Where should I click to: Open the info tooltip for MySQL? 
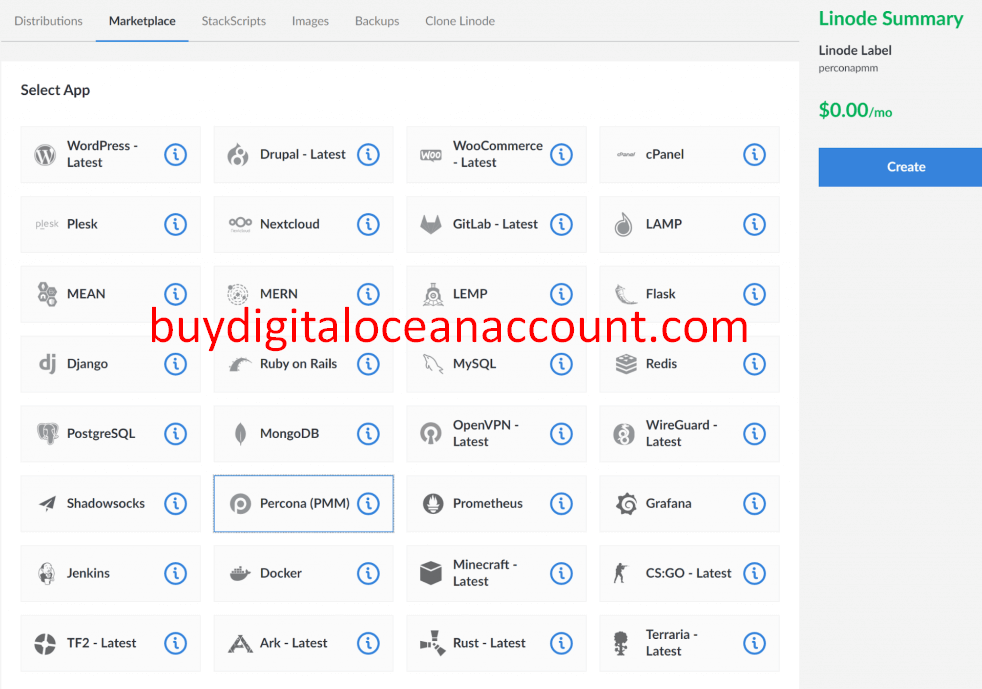click(561, 364)
